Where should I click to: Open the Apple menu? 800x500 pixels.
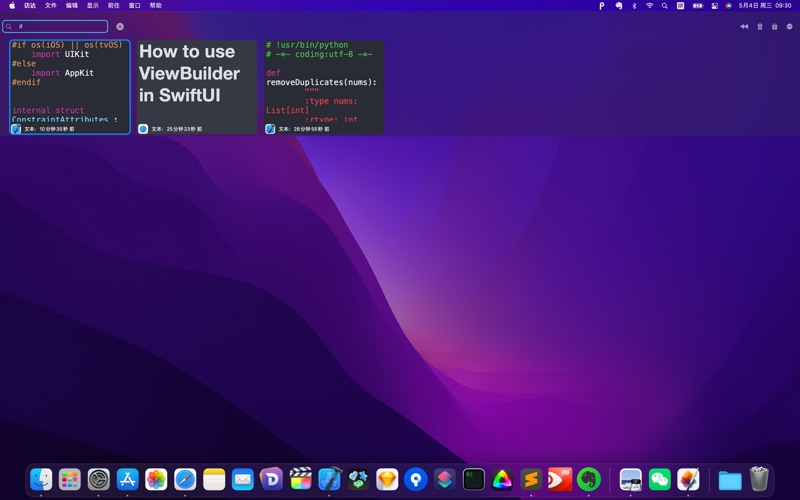click(12, 5)
